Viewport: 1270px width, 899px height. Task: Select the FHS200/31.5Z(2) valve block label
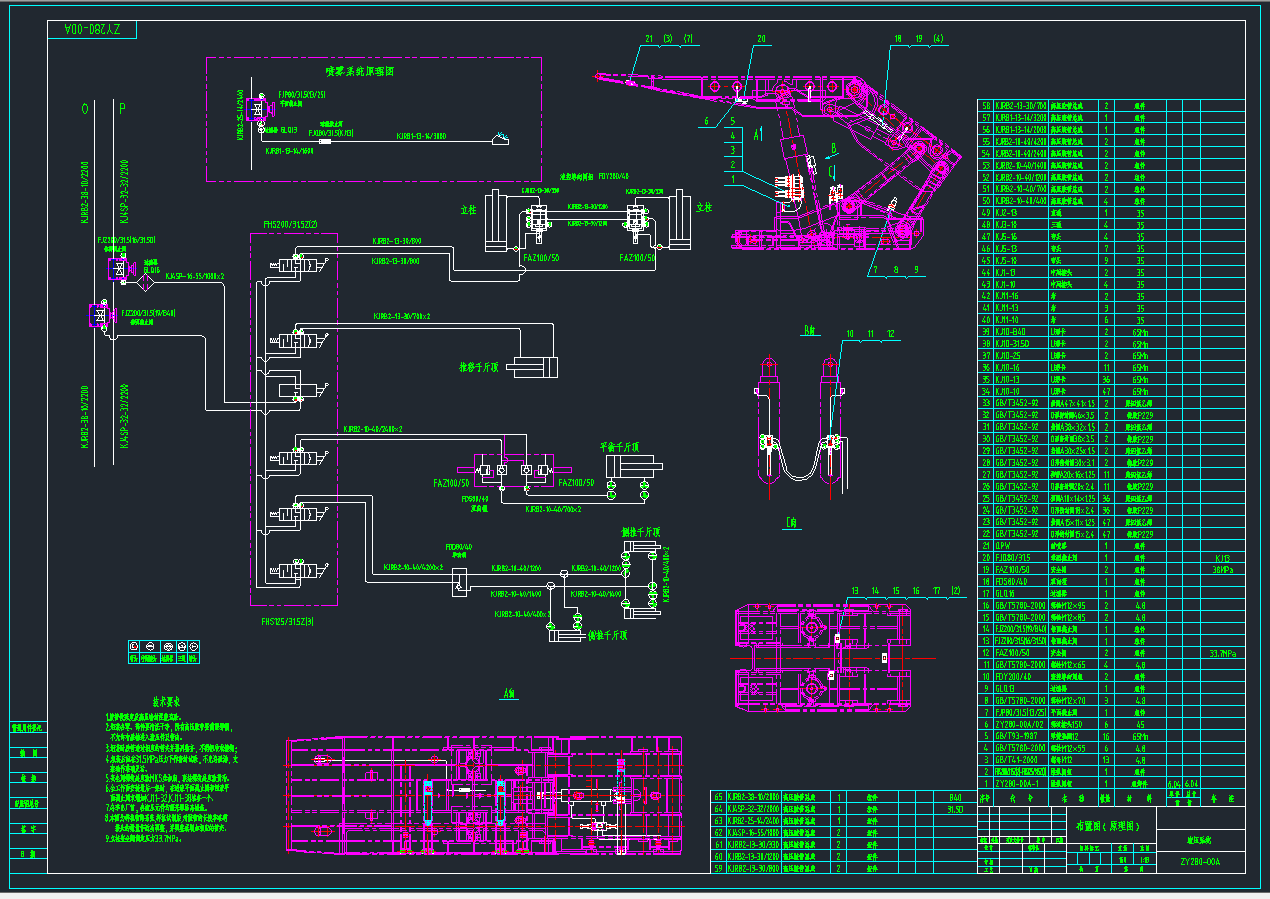click(290, 224)
